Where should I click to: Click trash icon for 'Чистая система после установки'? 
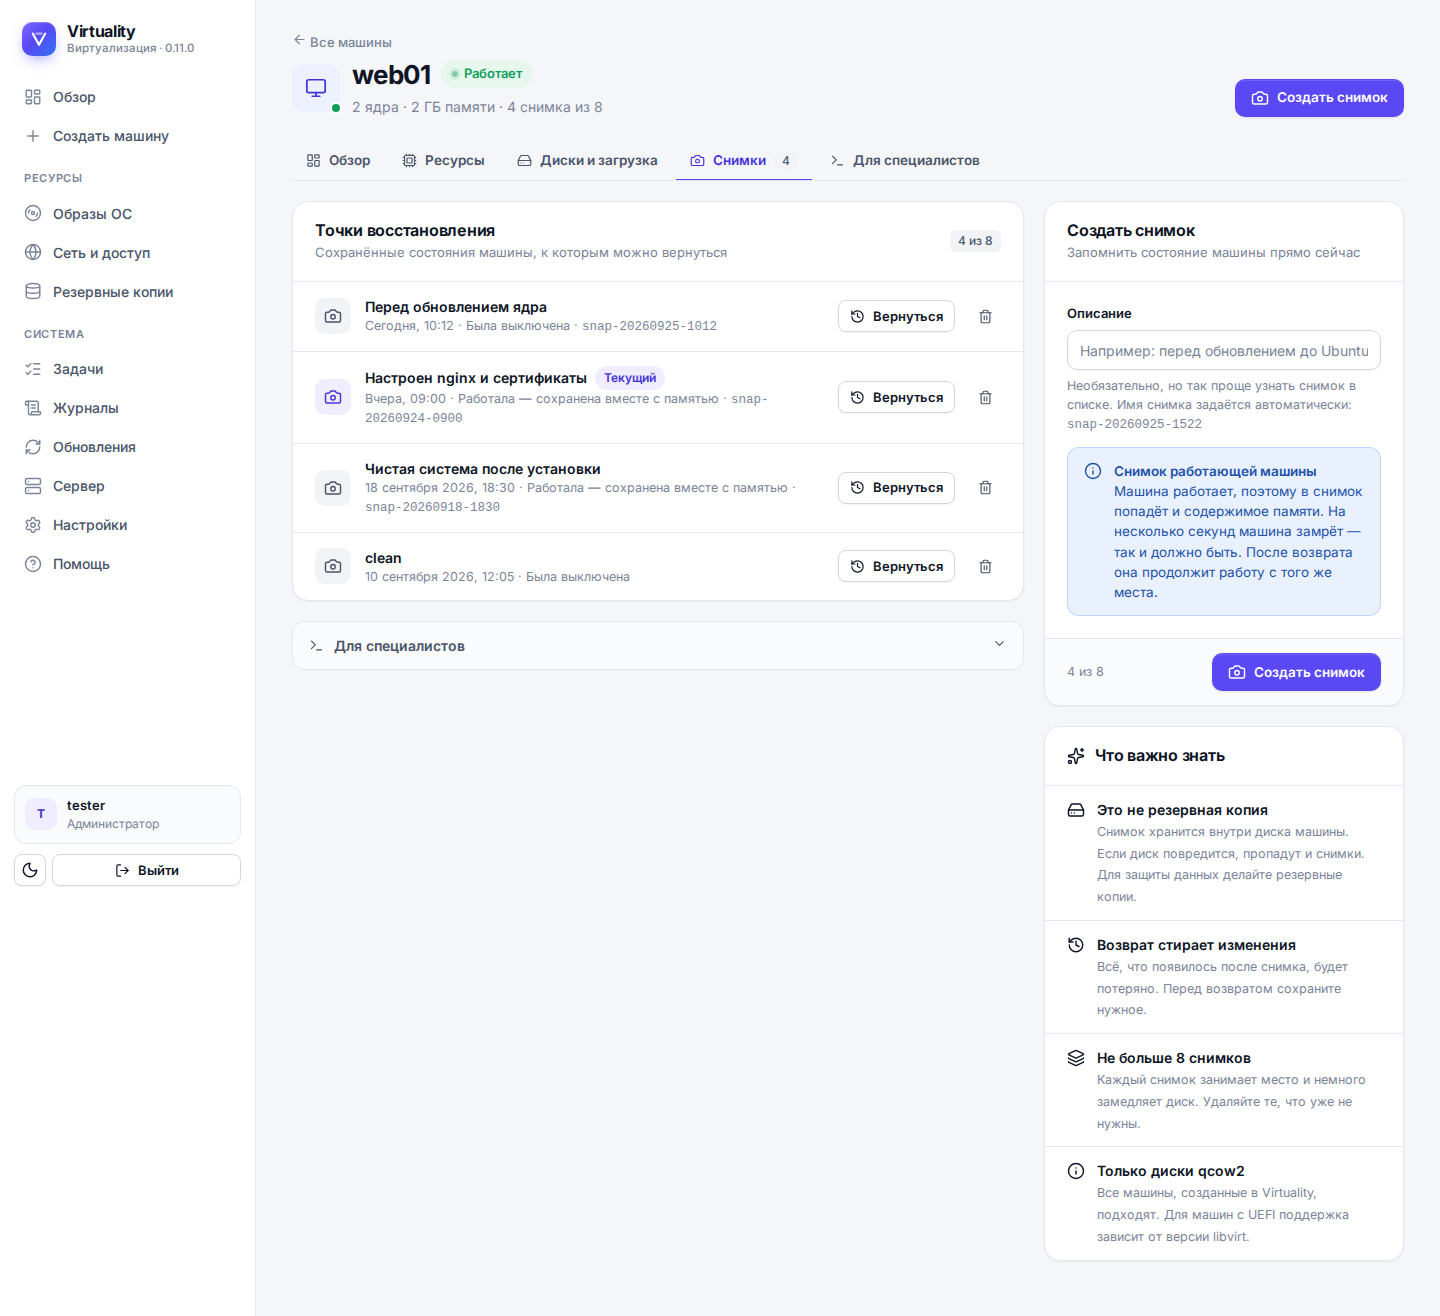[x=985, y=487]
